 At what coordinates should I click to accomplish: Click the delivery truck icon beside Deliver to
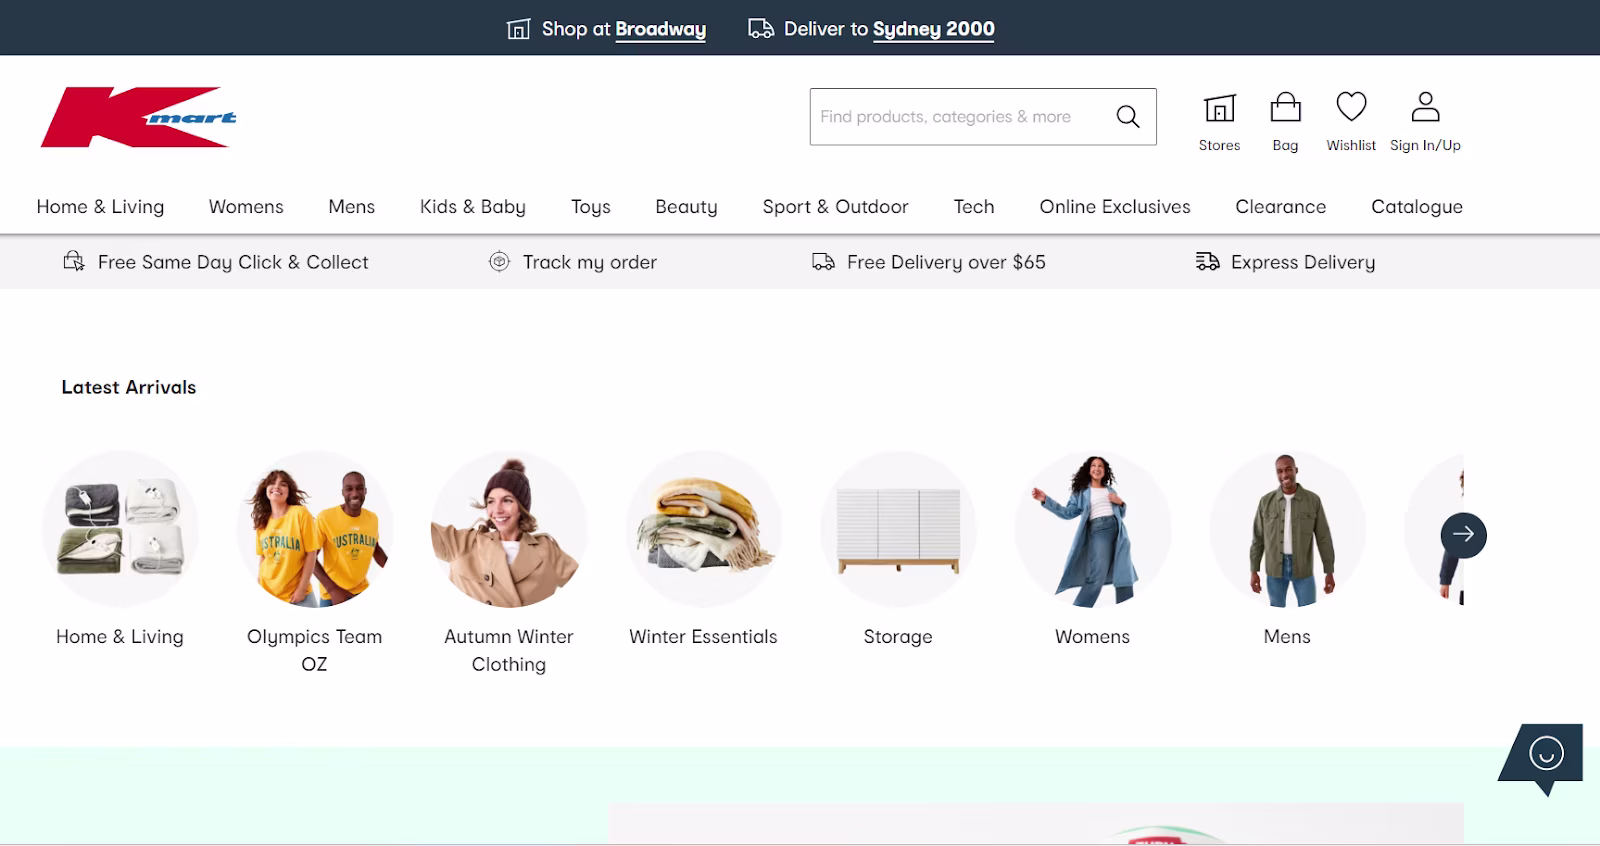761,29
